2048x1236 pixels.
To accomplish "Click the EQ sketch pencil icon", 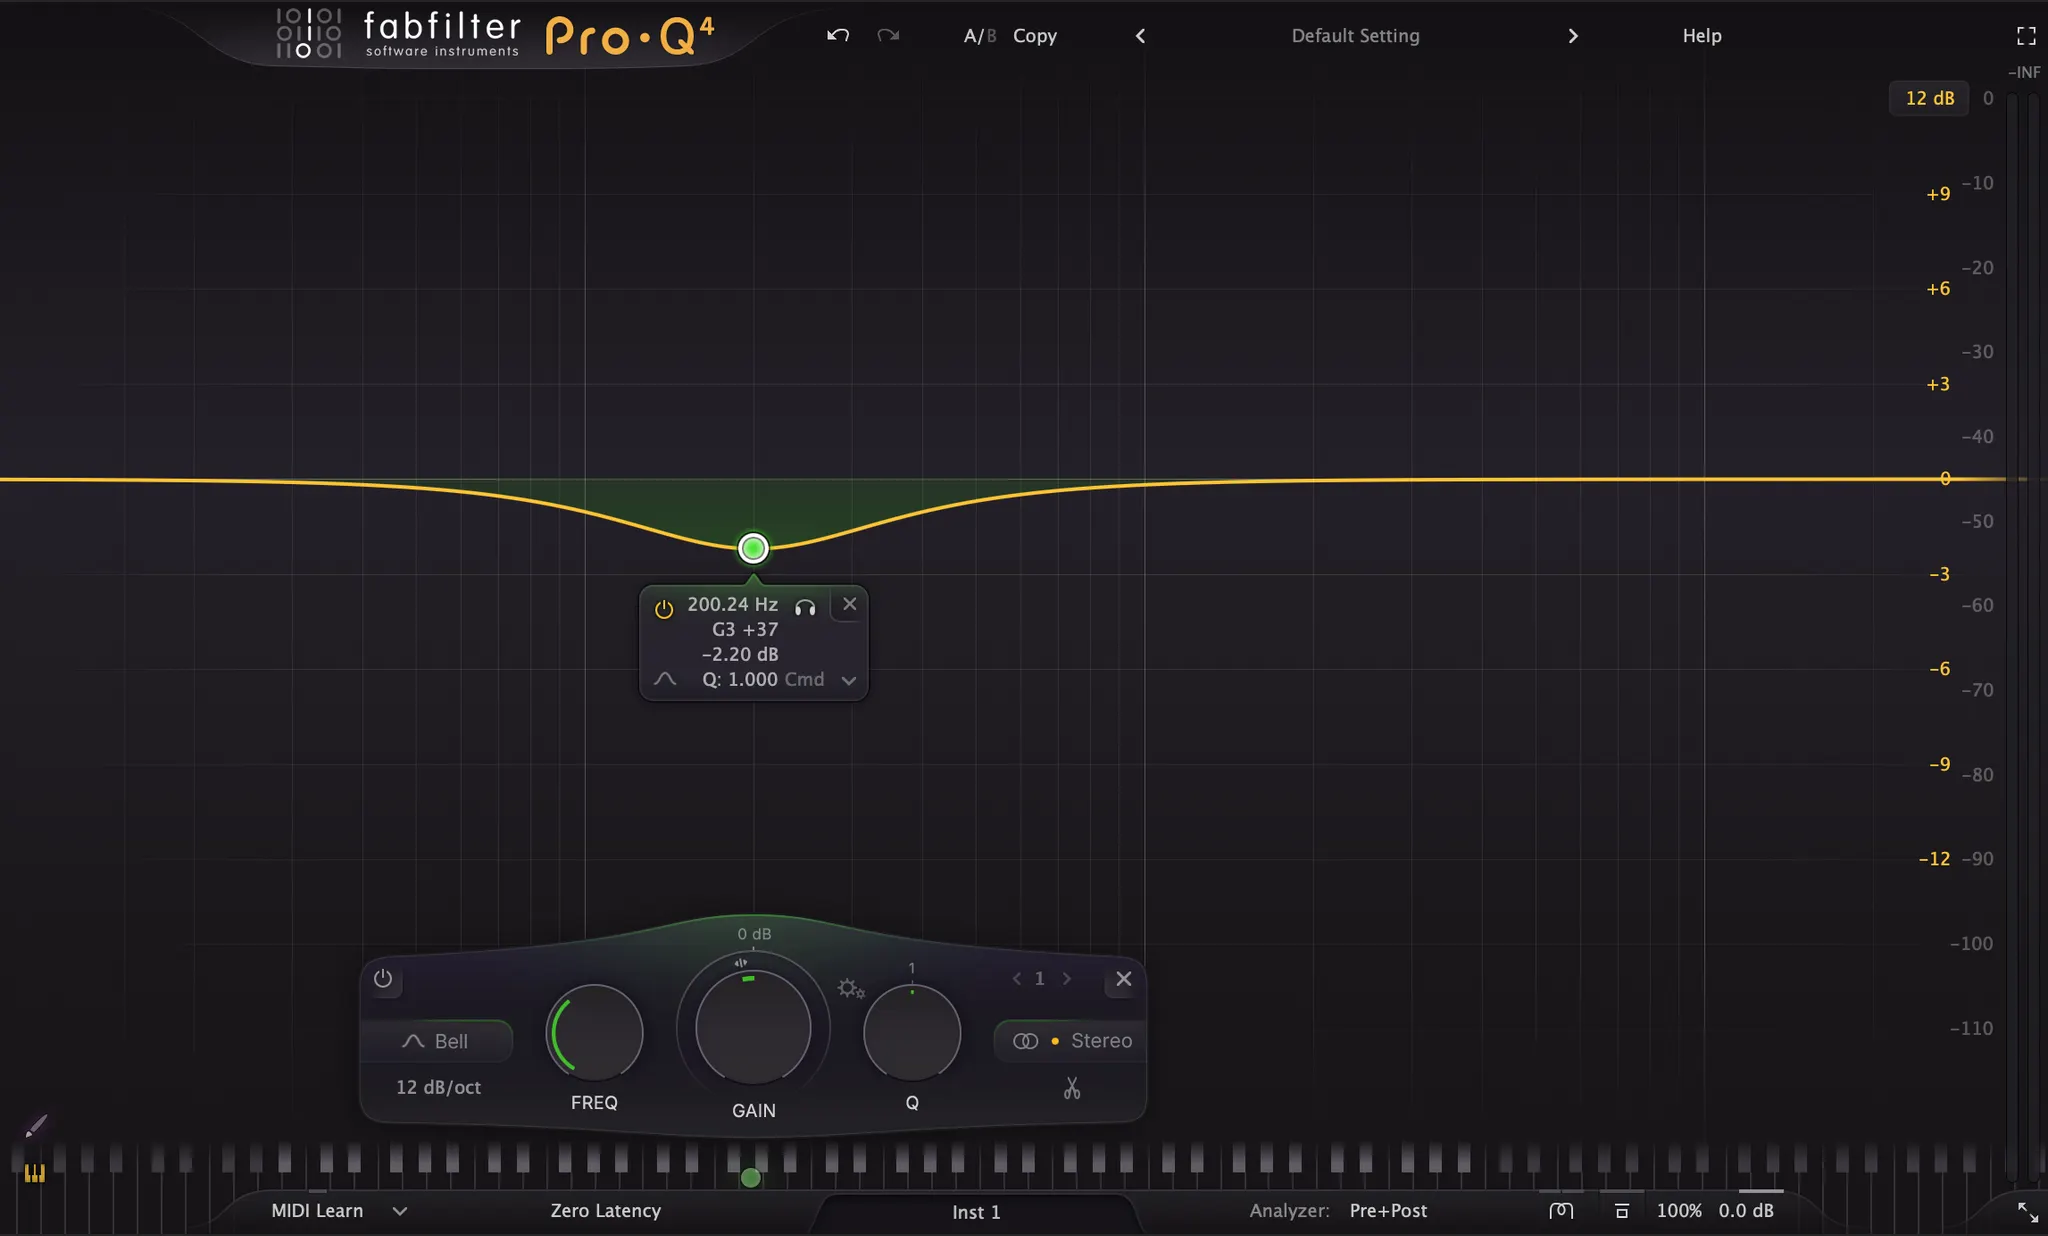I will 36,1127.
